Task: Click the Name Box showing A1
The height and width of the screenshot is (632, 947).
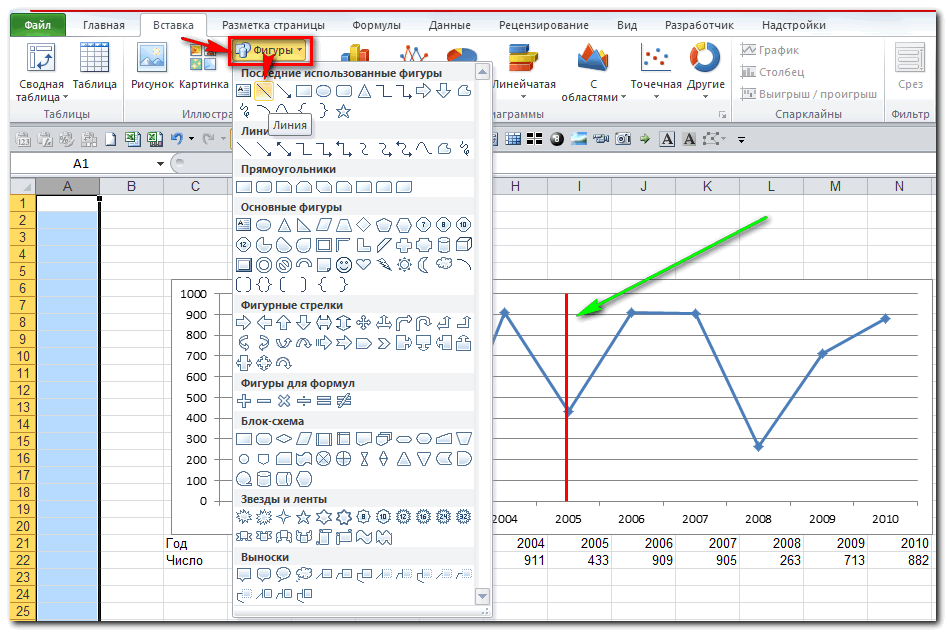Action: 82,164
